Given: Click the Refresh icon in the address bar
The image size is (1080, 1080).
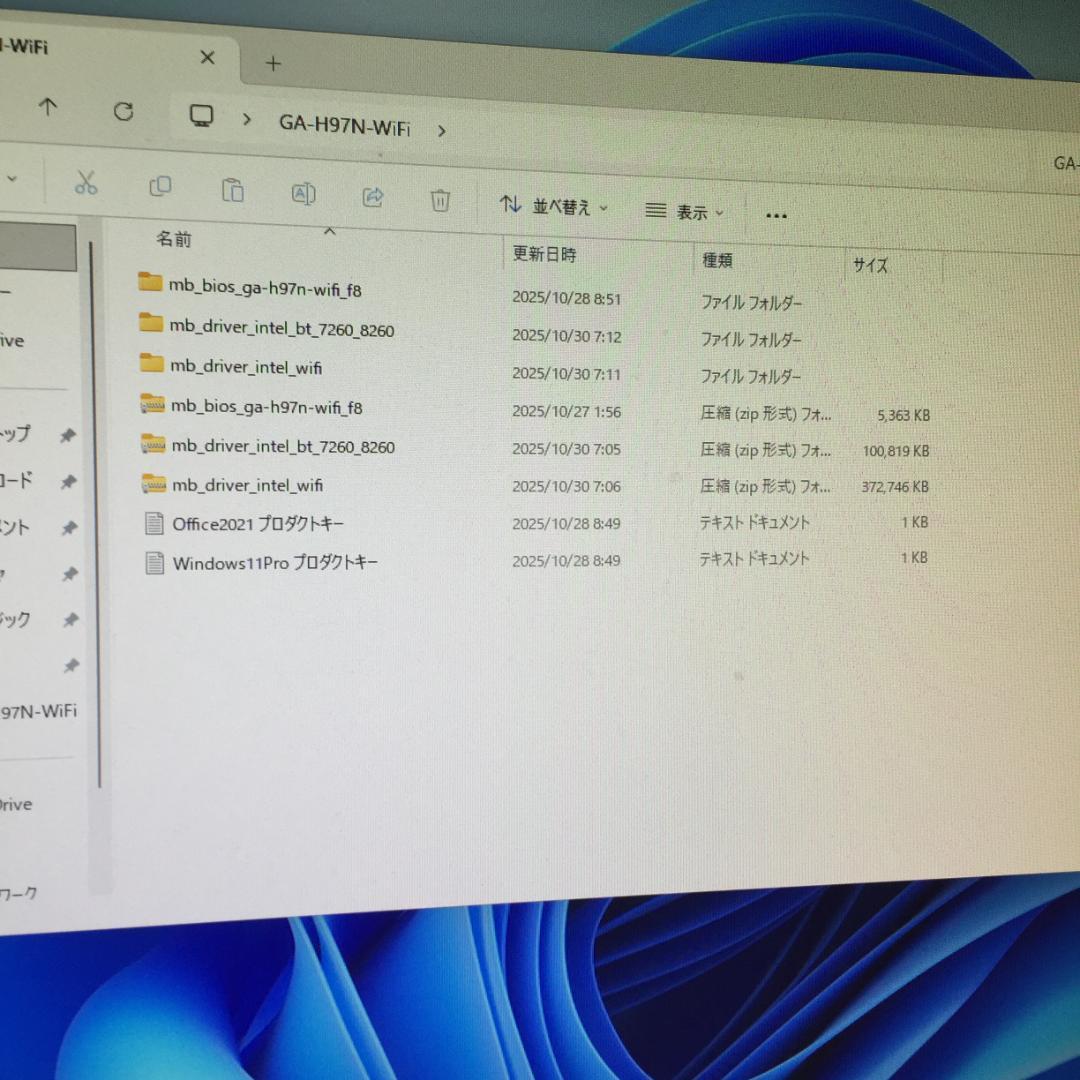Looking at the screenshot, I should pos(123,112).
